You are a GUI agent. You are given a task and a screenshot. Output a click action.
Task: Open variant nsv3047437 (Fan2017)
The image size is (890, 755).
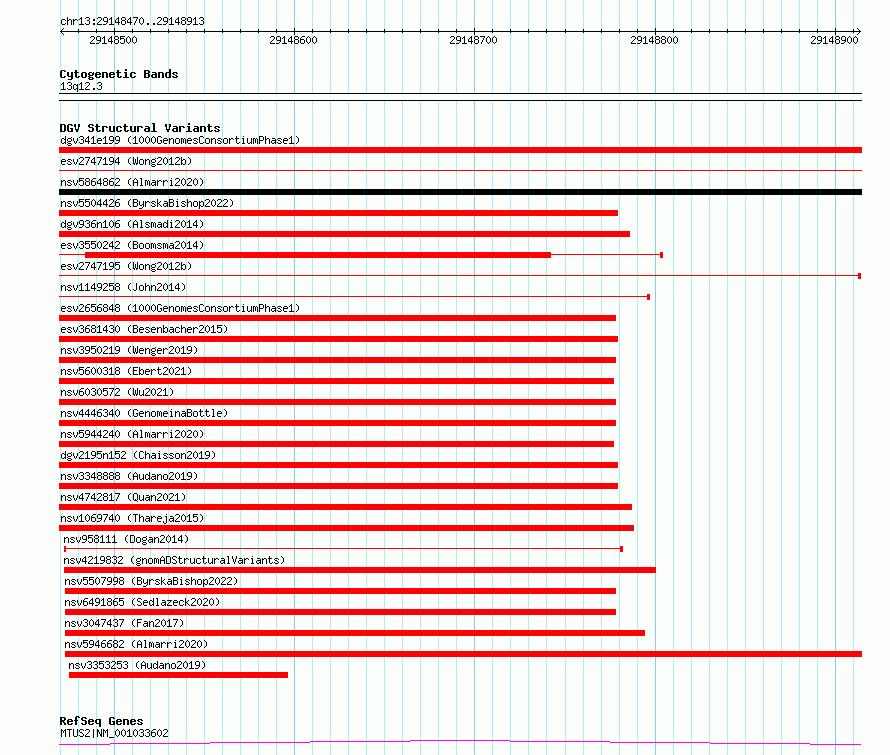(124, 623)
